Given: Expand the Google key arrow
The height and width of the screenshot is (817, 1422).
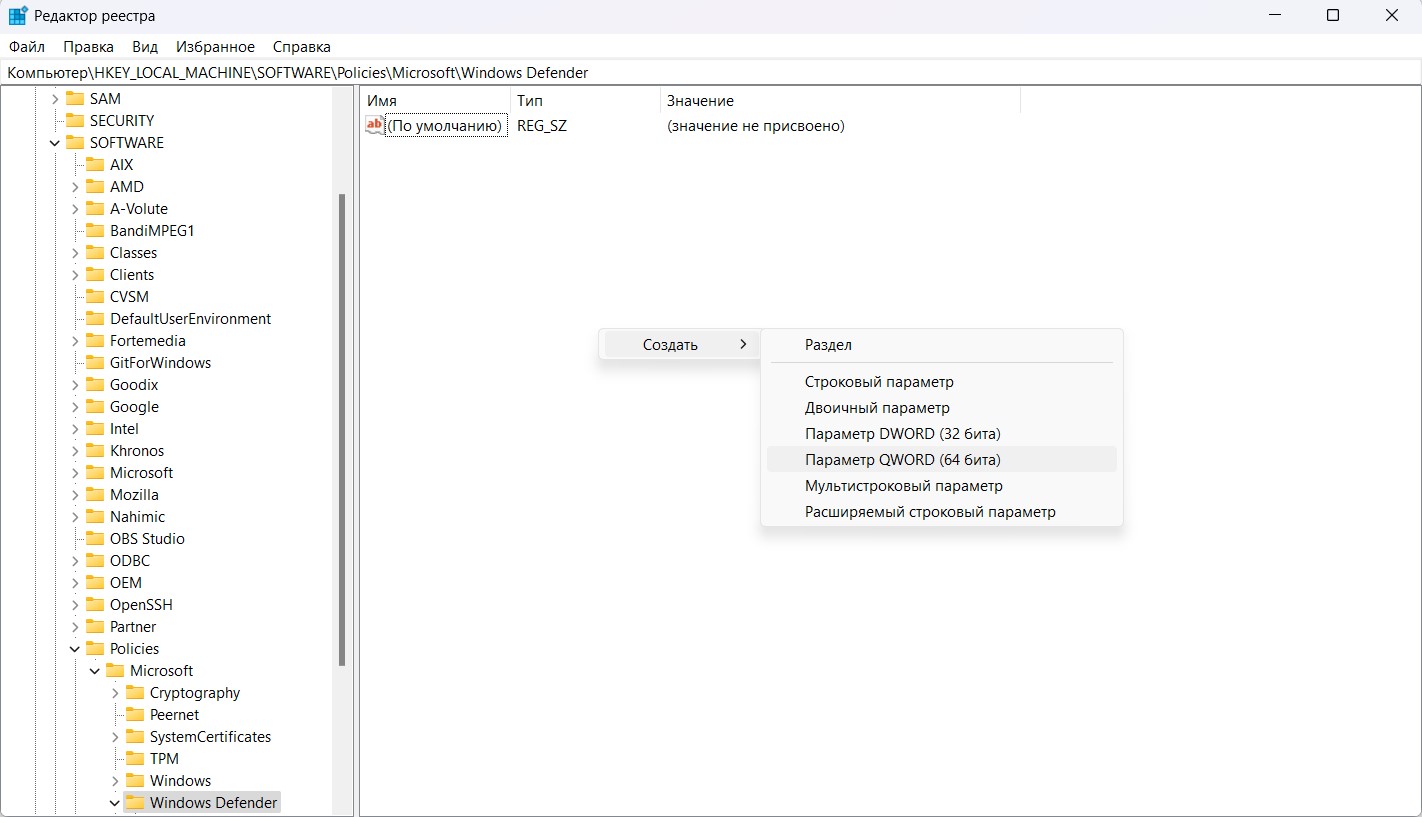Looking at the screenshot, I should [x=75, y=406].
